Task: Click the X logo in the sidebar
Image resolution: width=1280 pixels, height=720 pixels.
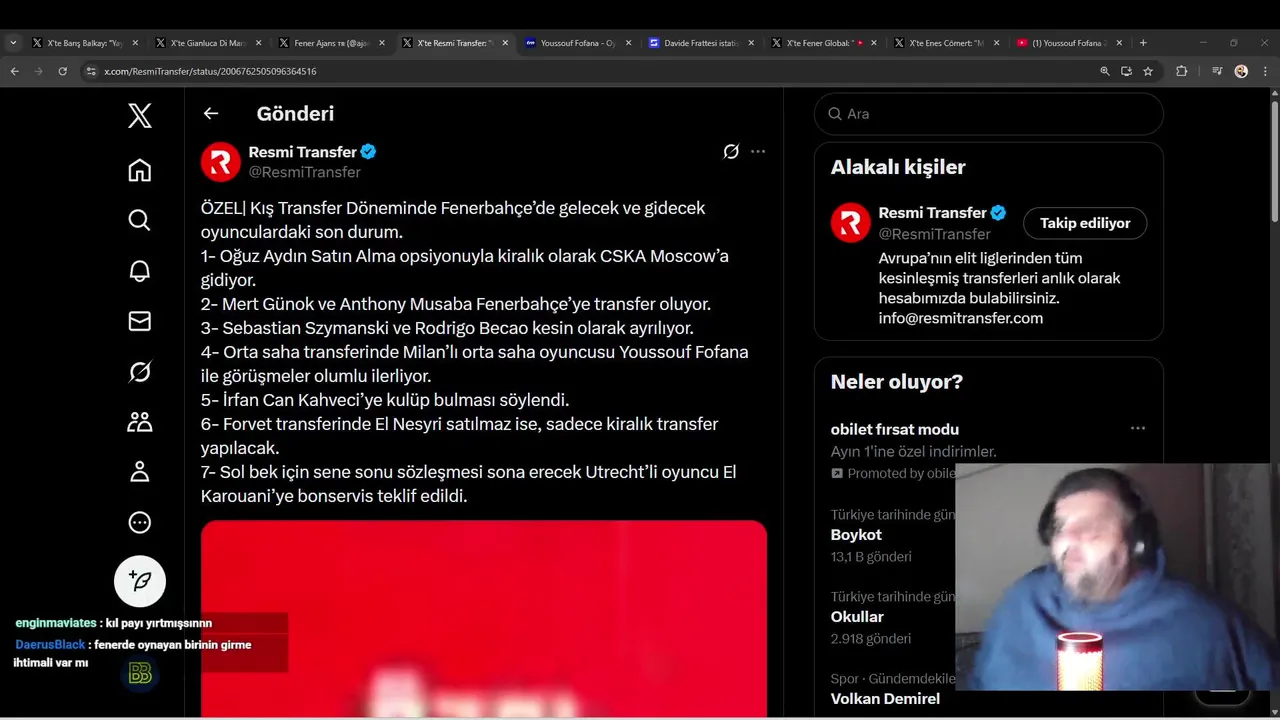Action: pos(140,115)
